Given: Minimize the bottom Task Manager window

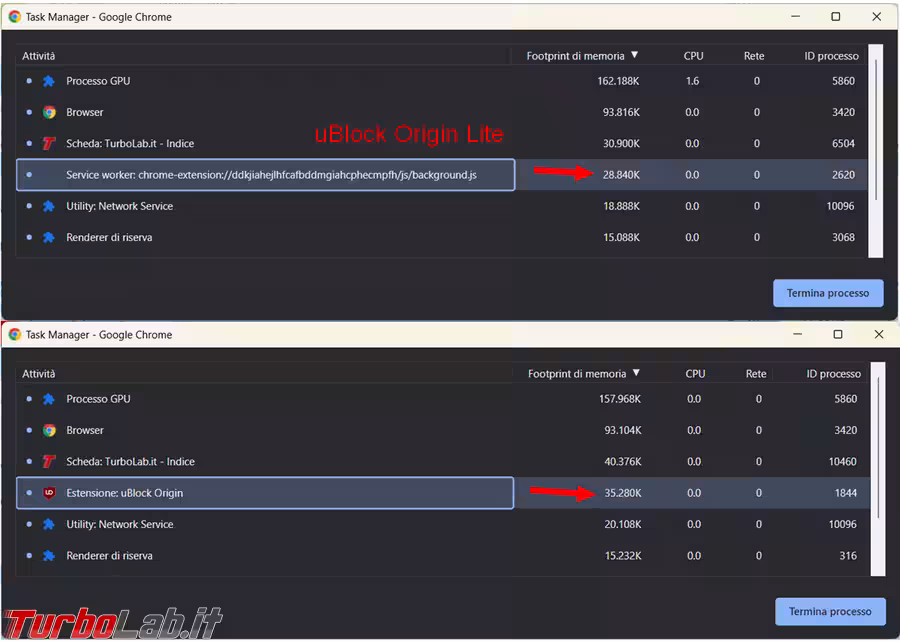Looking at the screenshot, I should click(797, 334).
